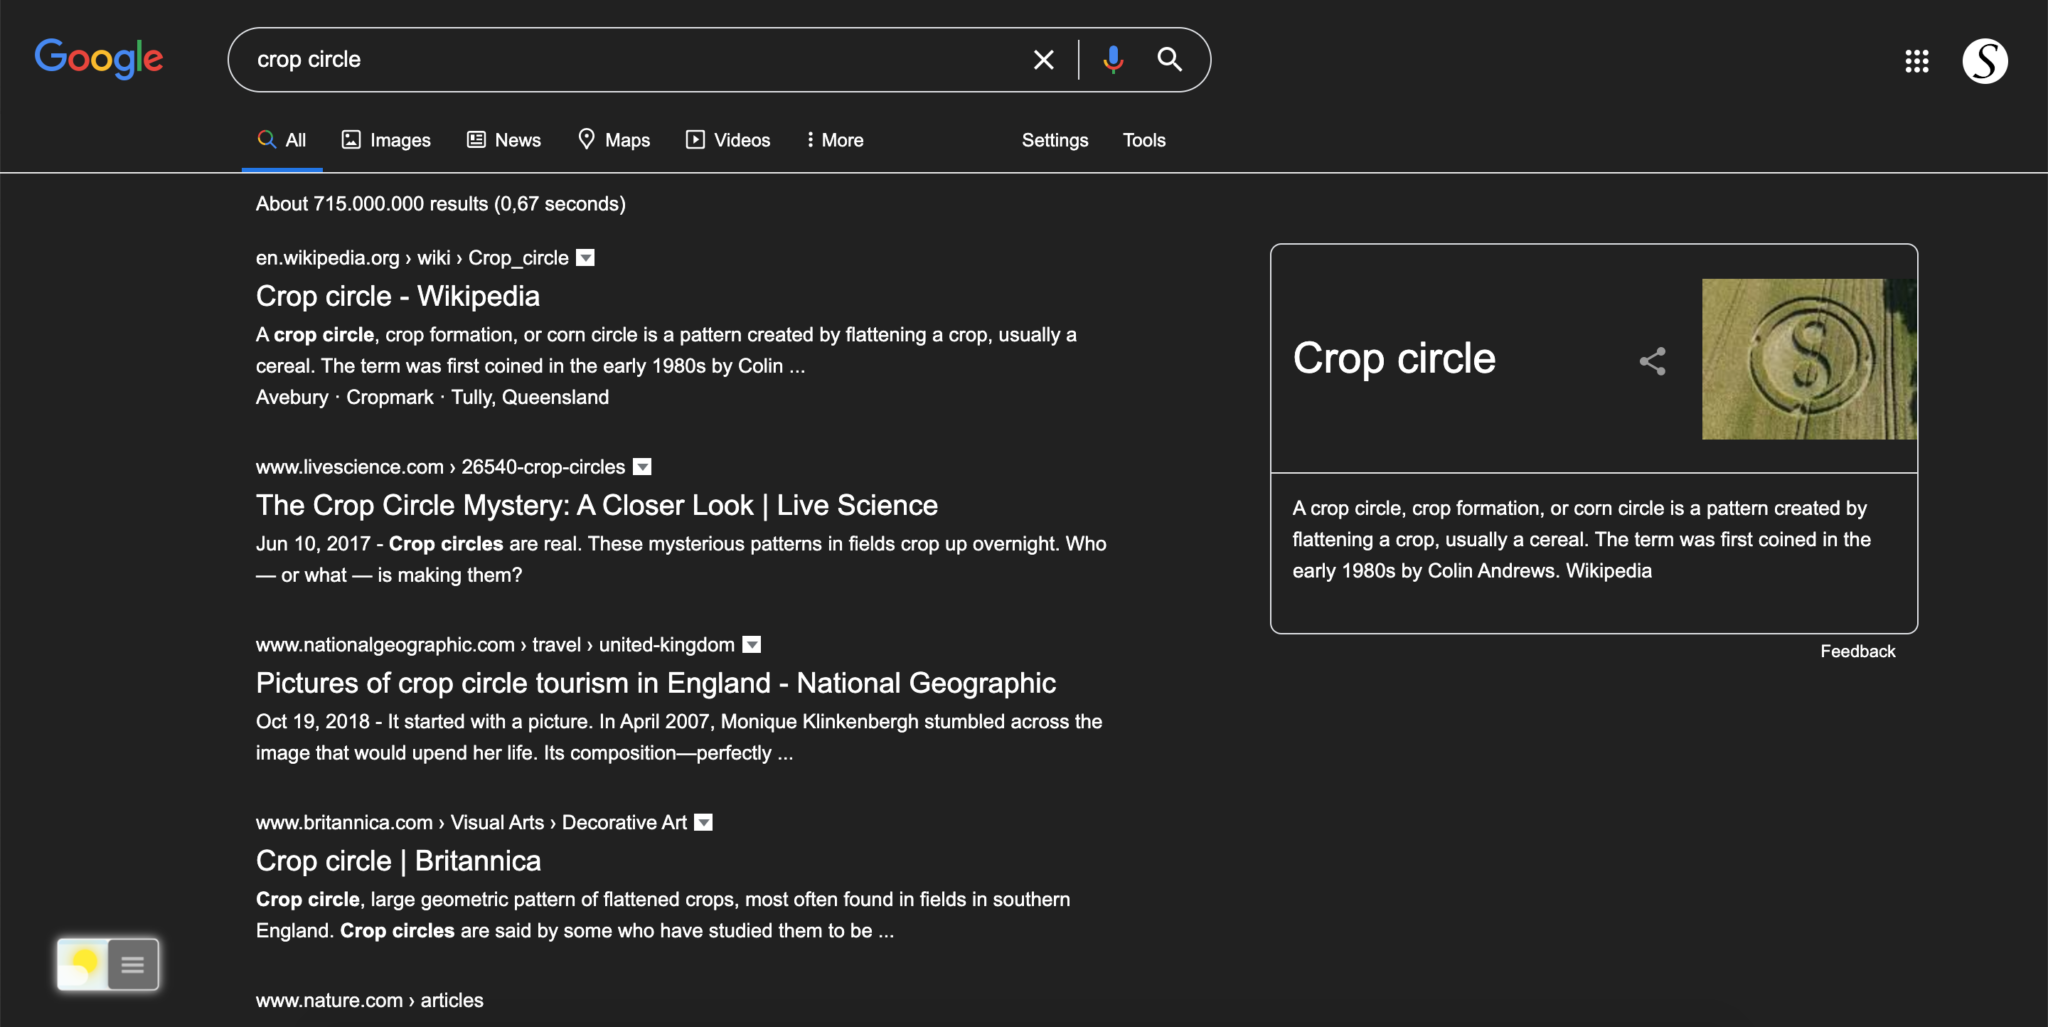The image size is (2048, 1027).
Task: Clear the search query with the X icon
Action: [x=1043, y=59]
